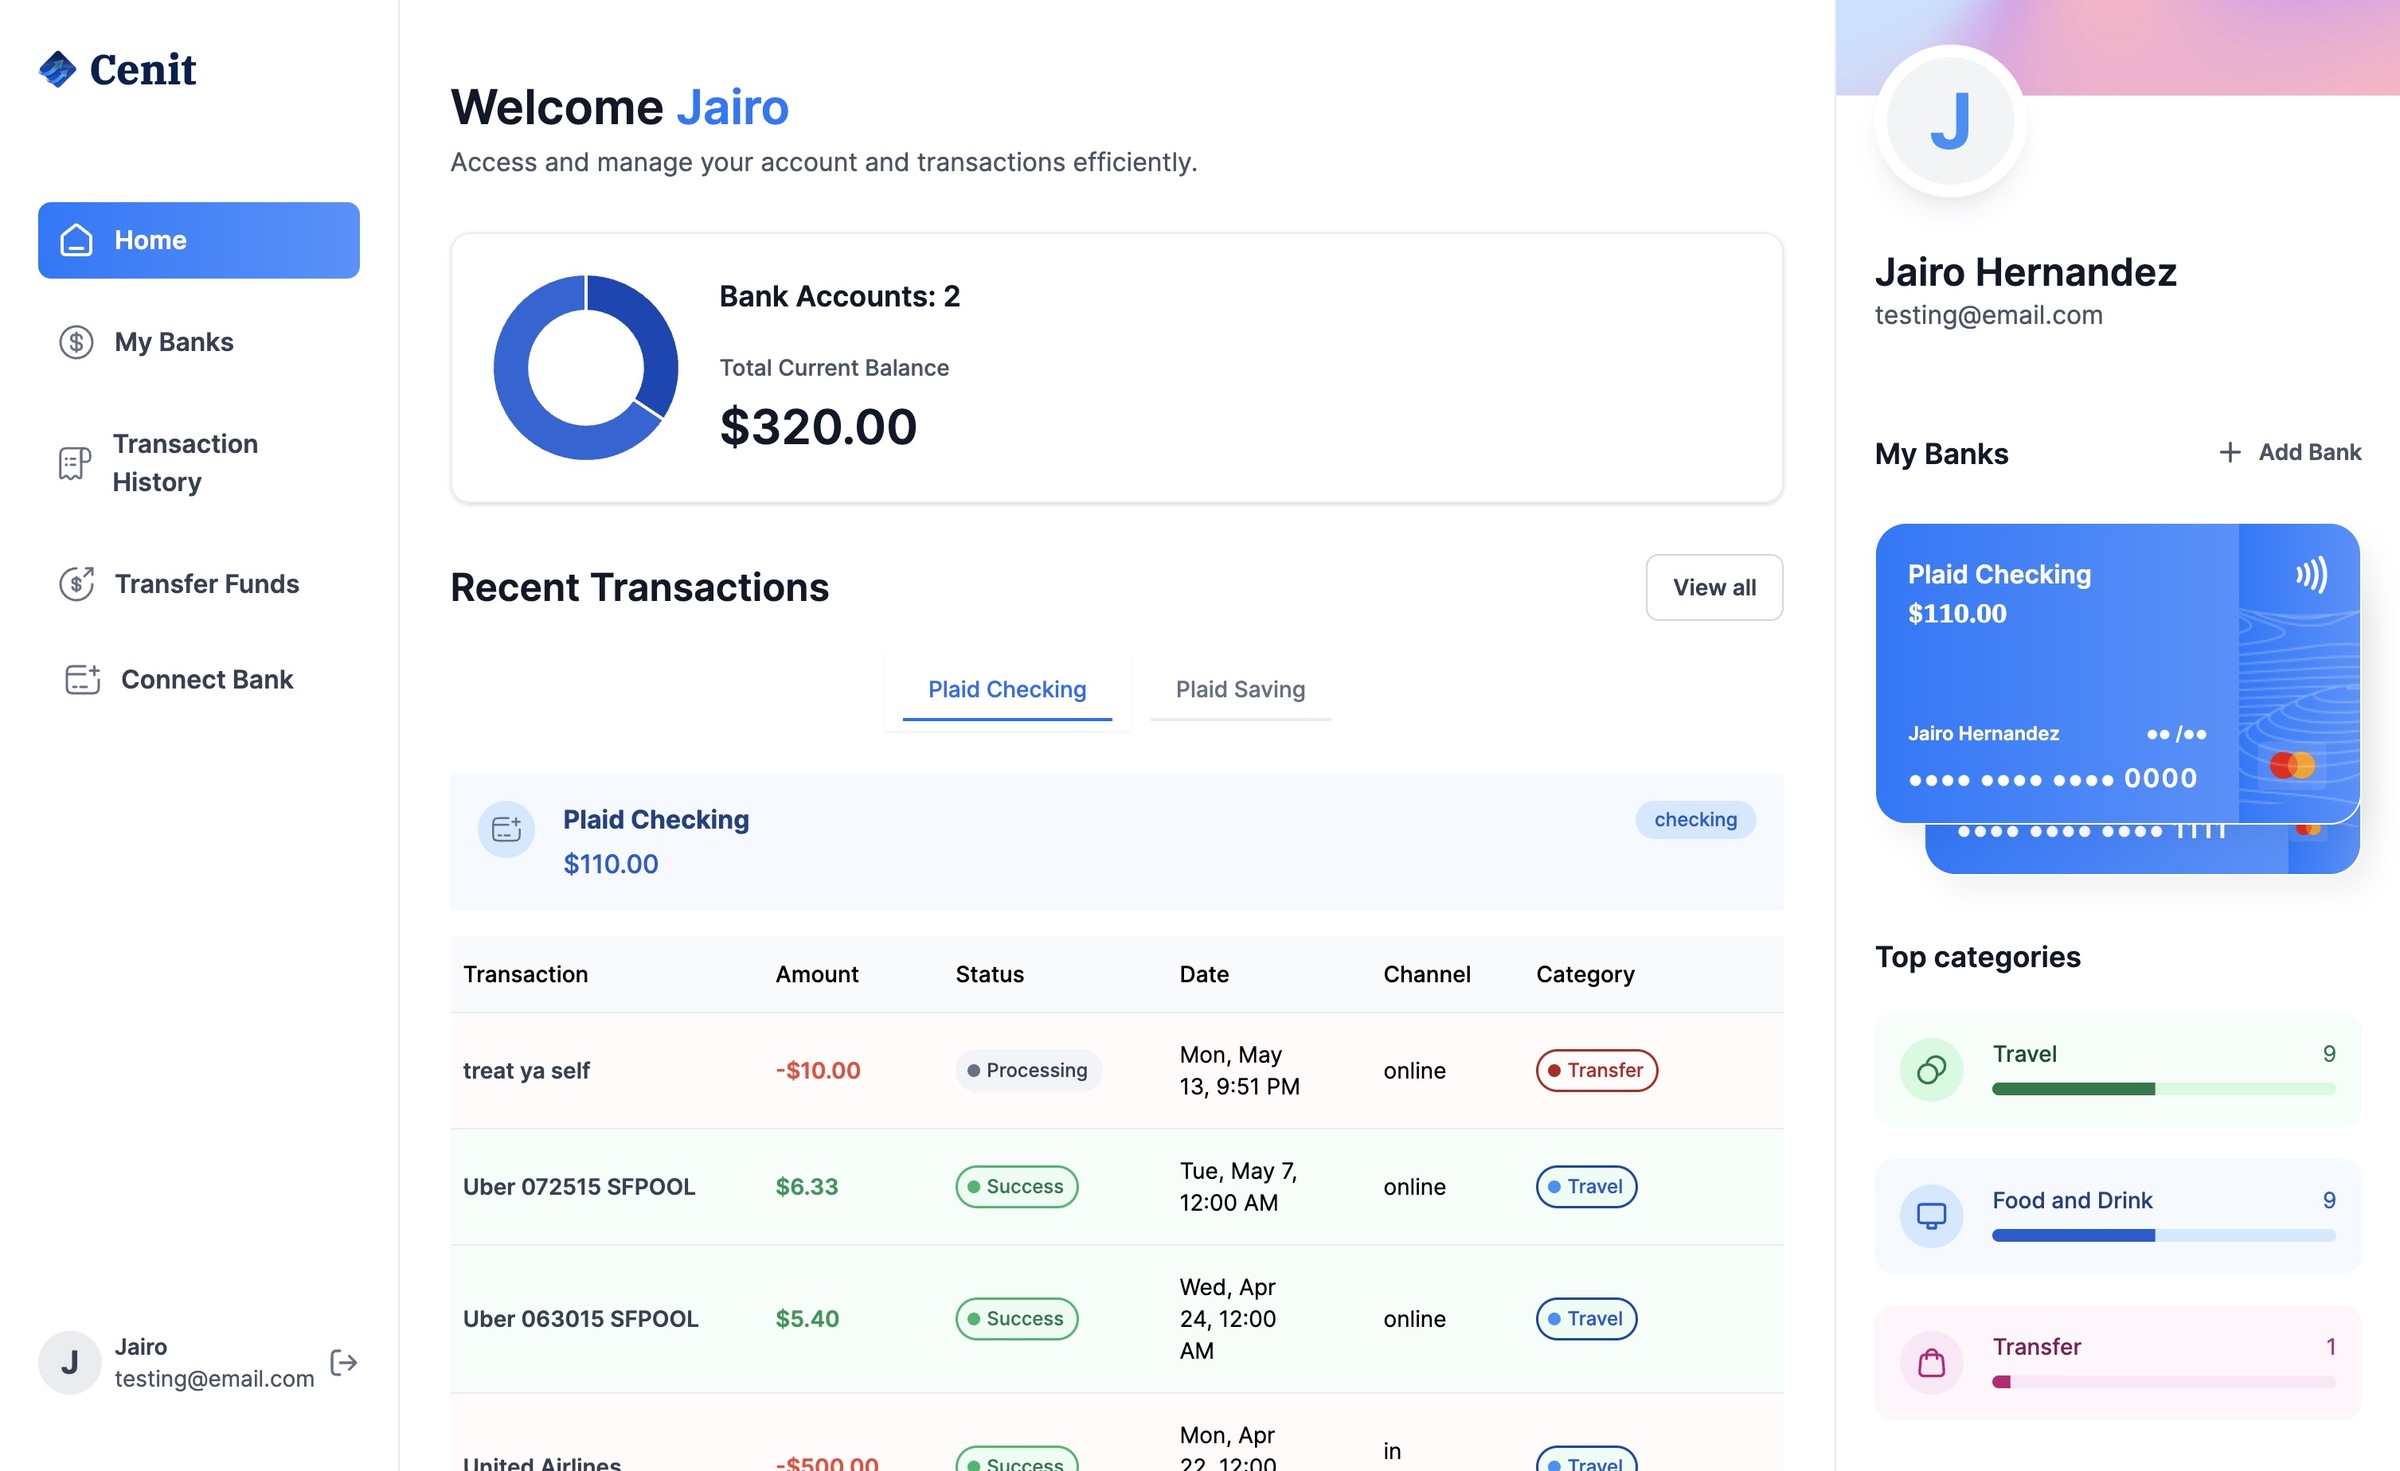Click the plus icon beside Add Bank
The width and height of the screenshot is (2400, 1471).
2229,452
